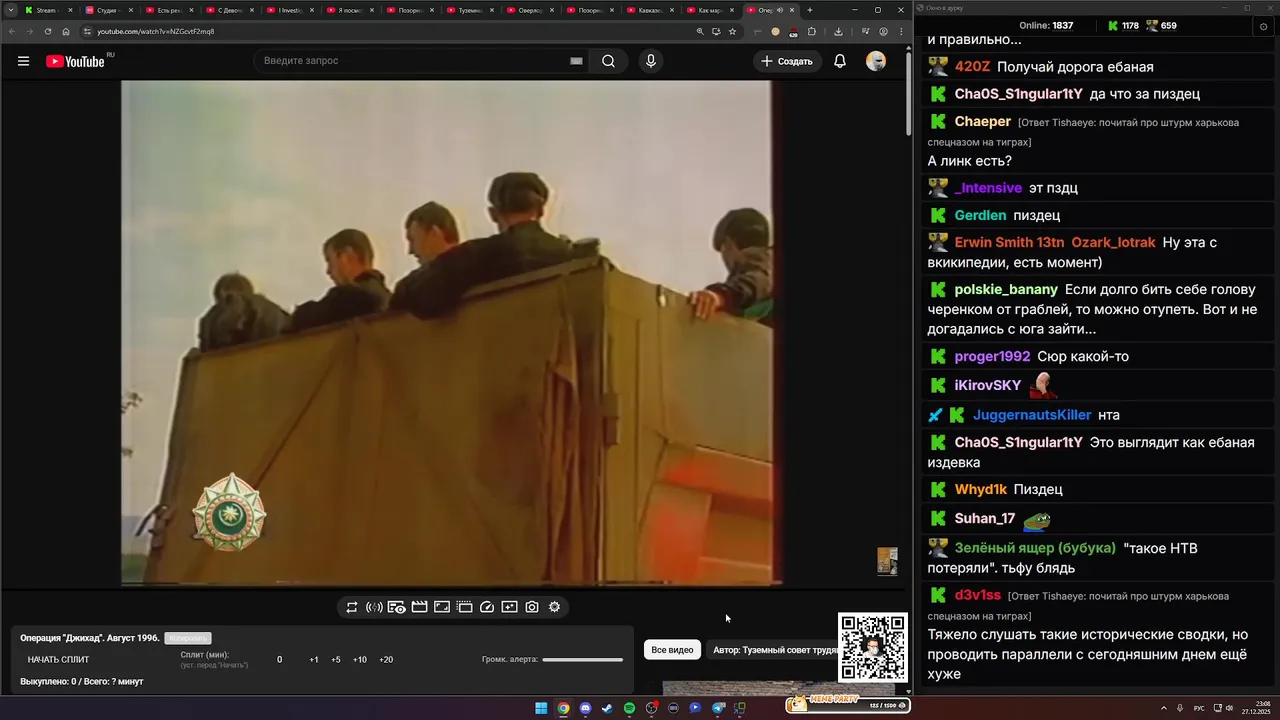Open Steam from the taskbar

[607, 708]
